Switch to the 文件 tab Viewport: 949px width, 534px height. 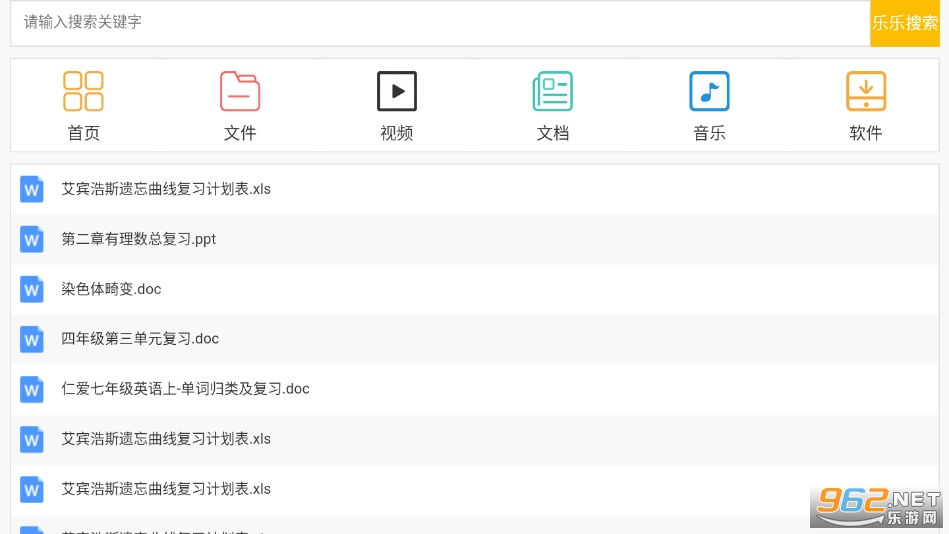click(x=240, y=132)
